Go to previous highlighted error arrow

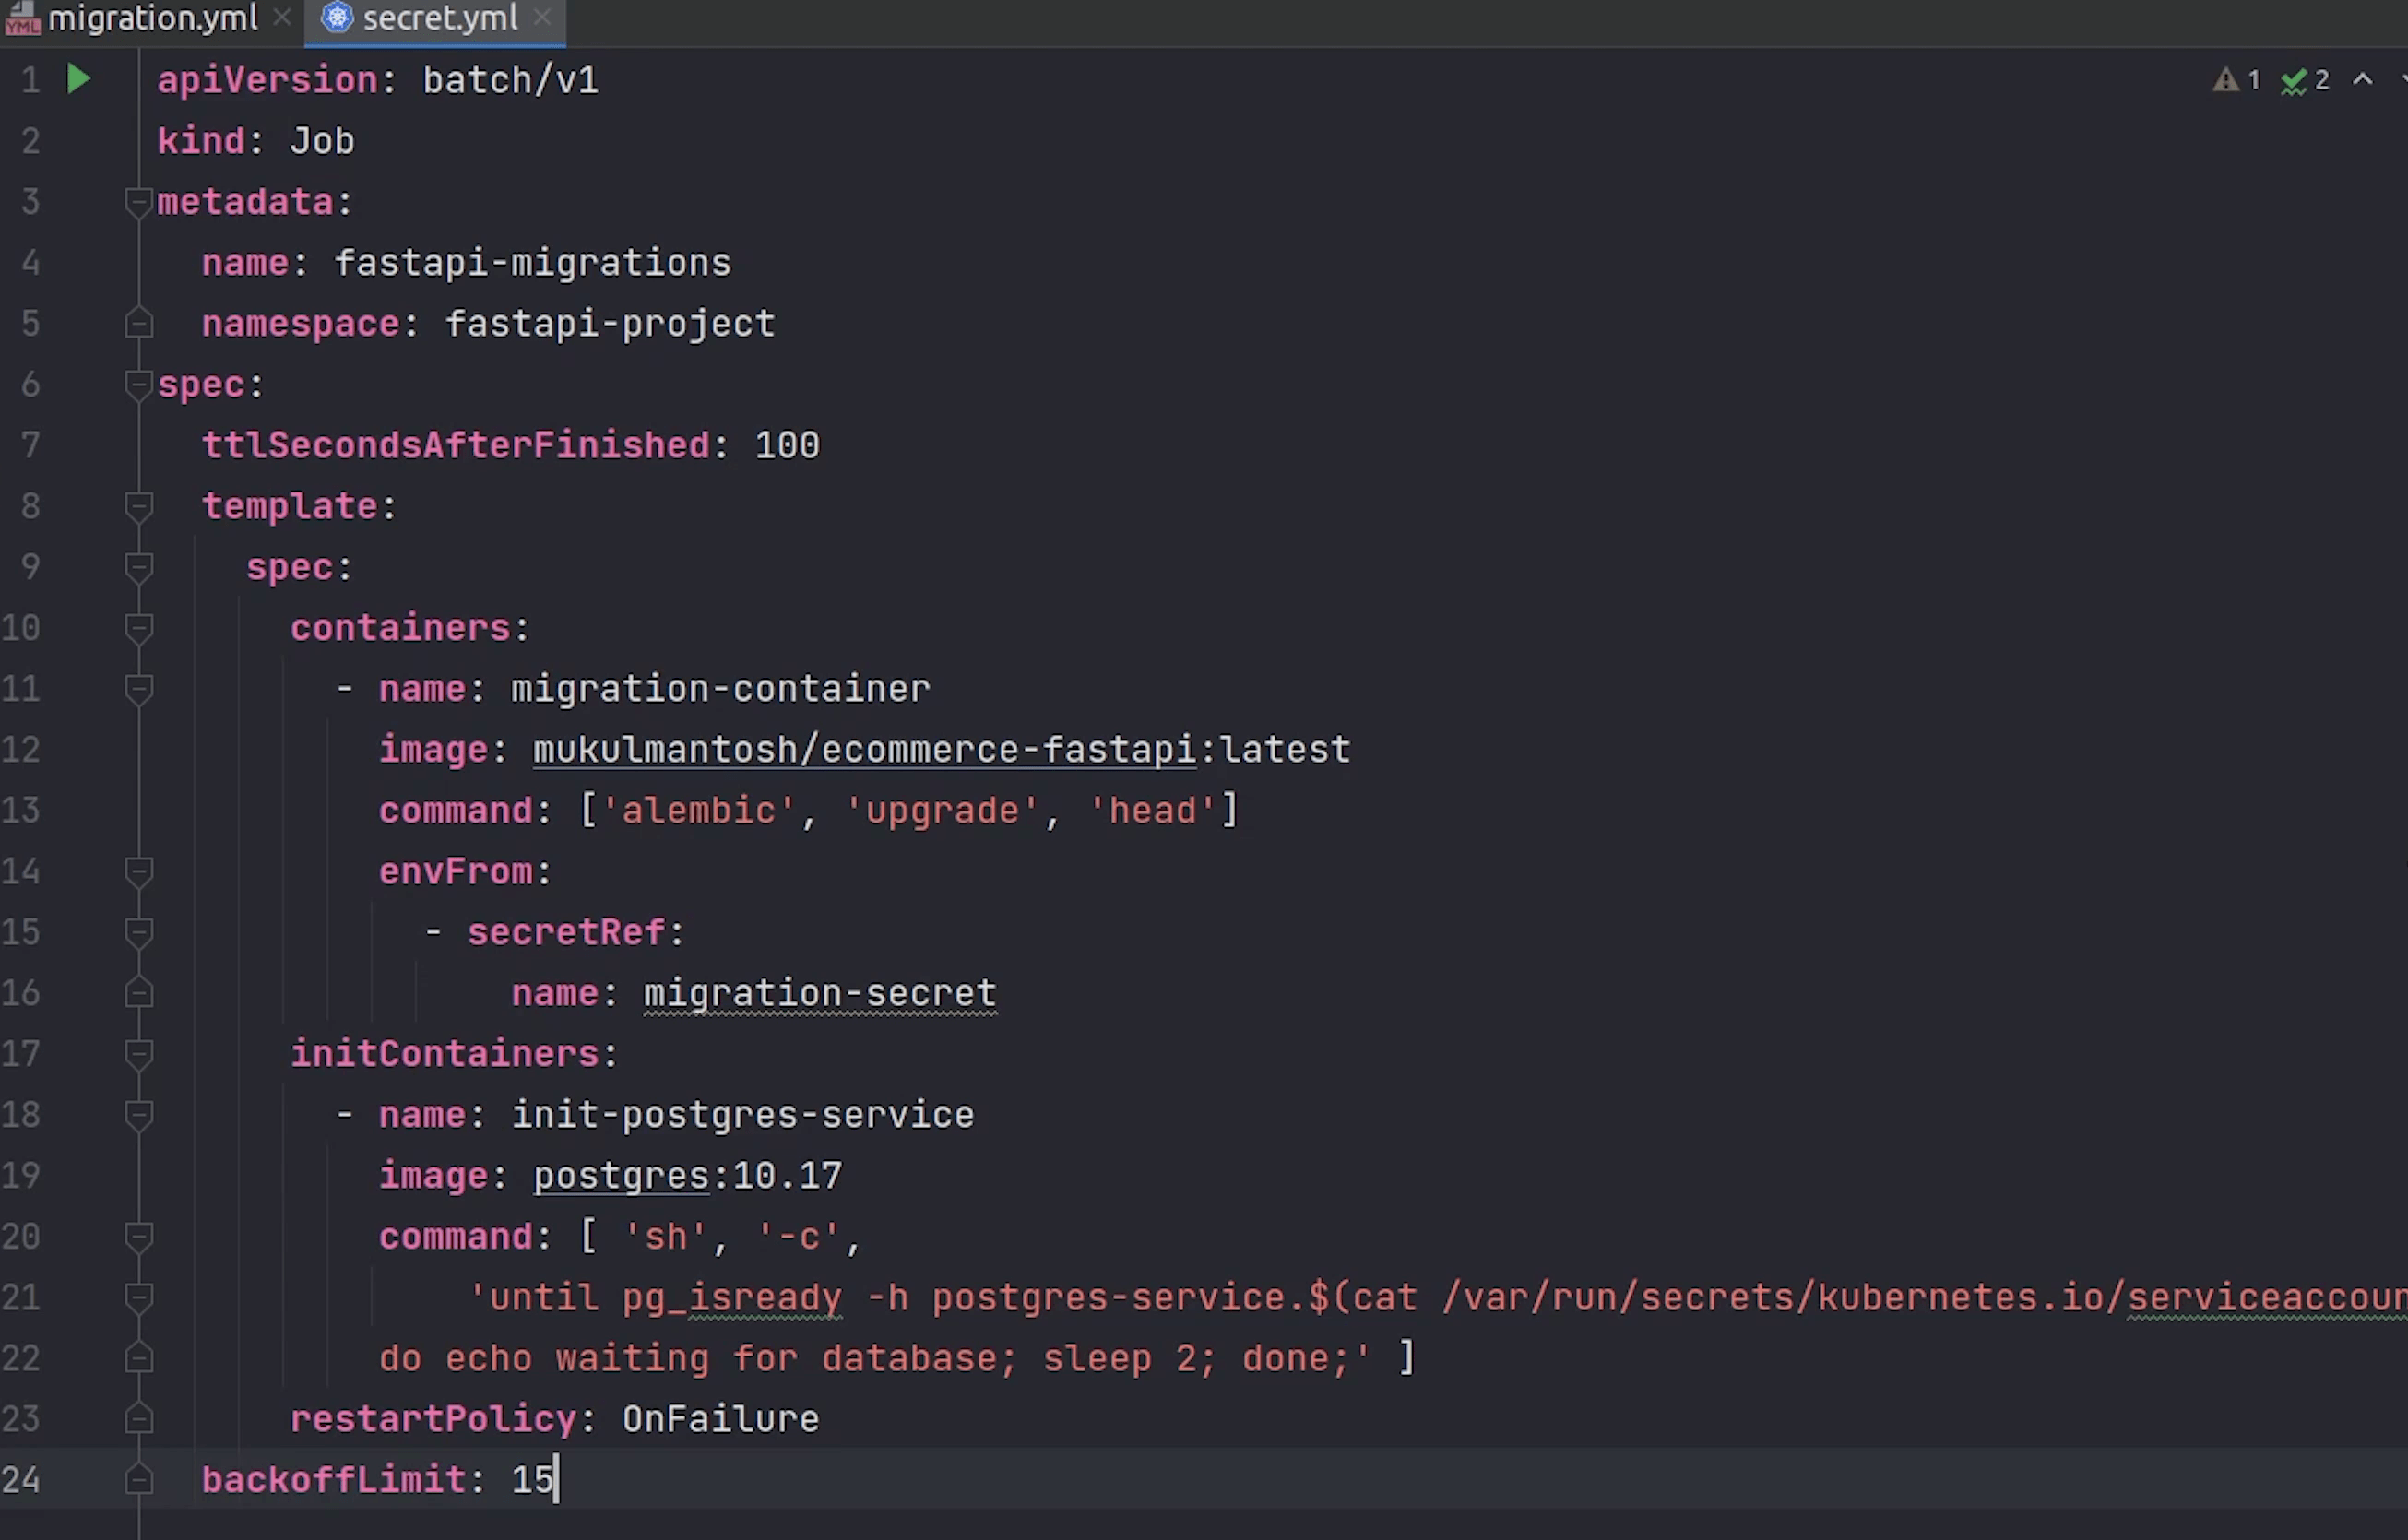[2362, 80]
